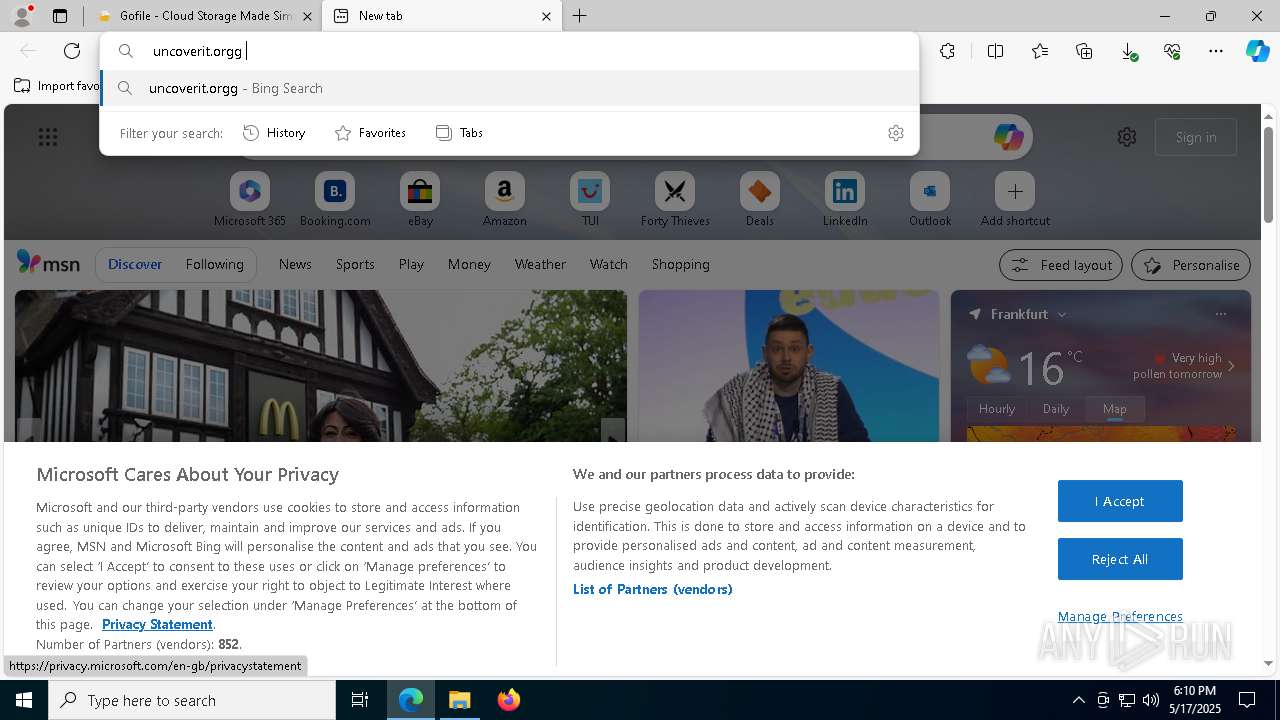Image resolution: width=1280 pixels, height=720 pixels.
Task: Open the profile avatar icon
Action: [x=22, y=16]
